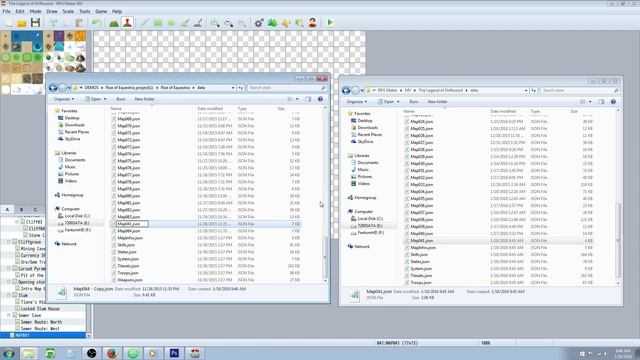640x360 pixels.
Task: Click New folder in Legend of Driftwood window
Action: coord(438,102)
